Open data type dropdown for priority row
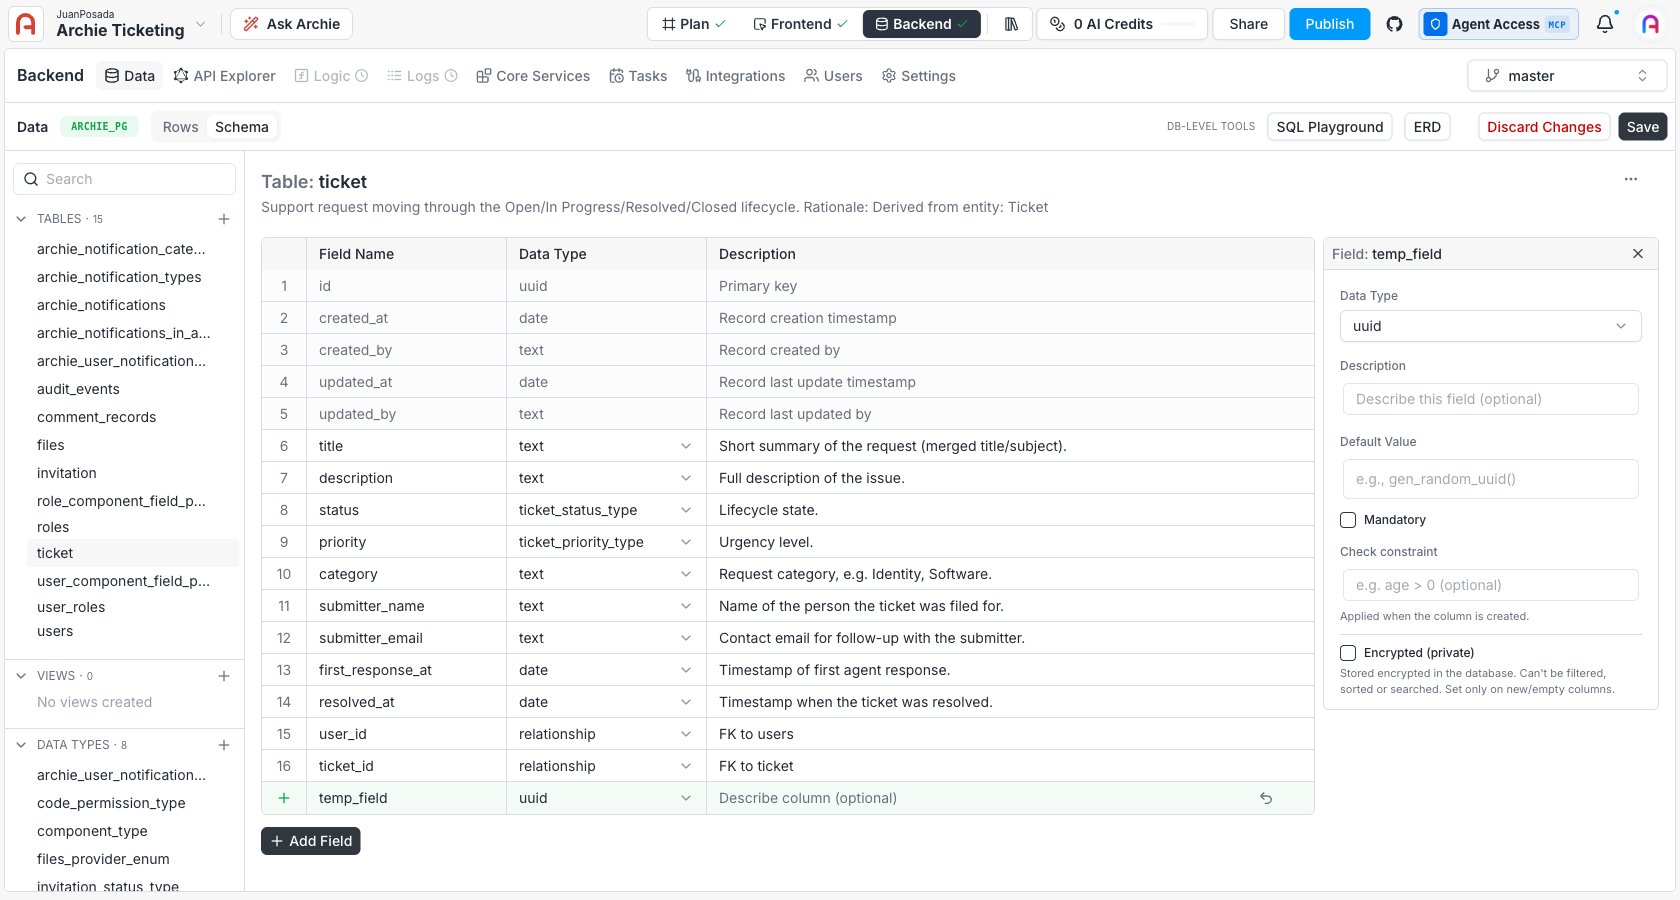Image resolution: width=1680 pixels, height=900 pixels. [686, 542]
